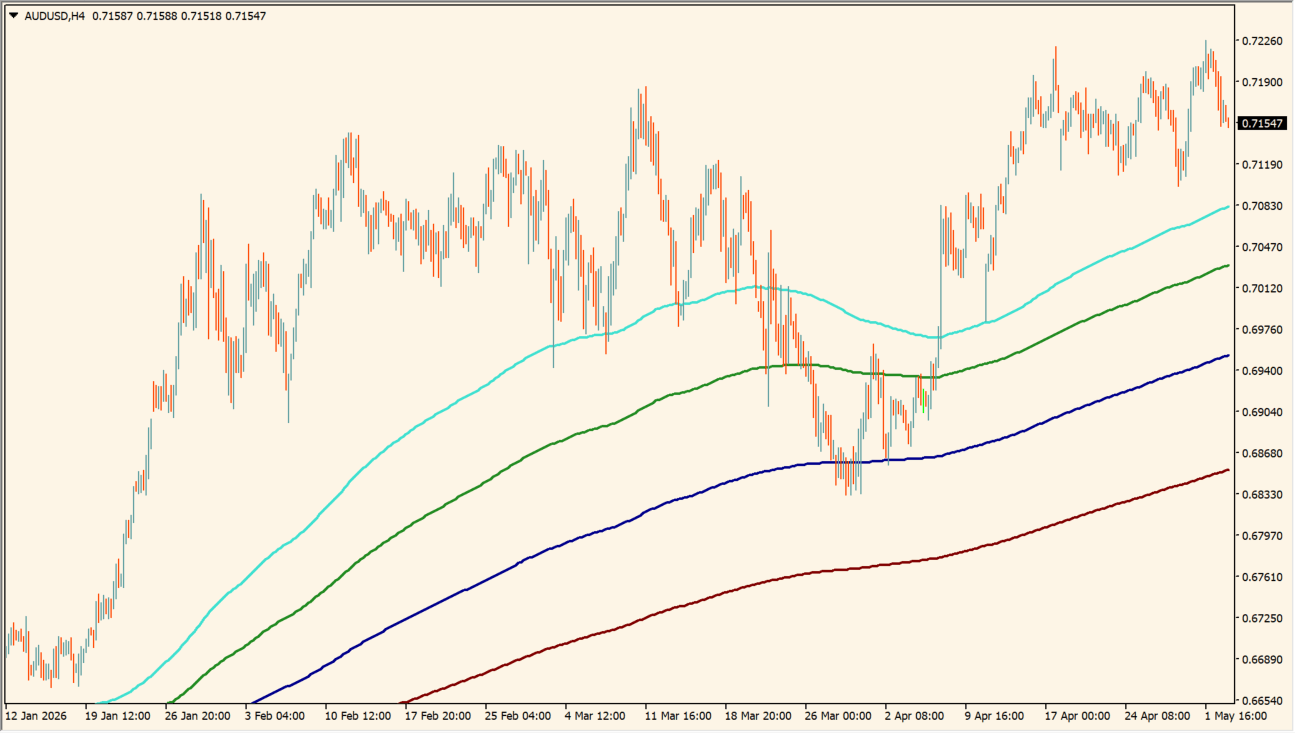Click the 19 Jan 12:00 time label

click(117, 717)
